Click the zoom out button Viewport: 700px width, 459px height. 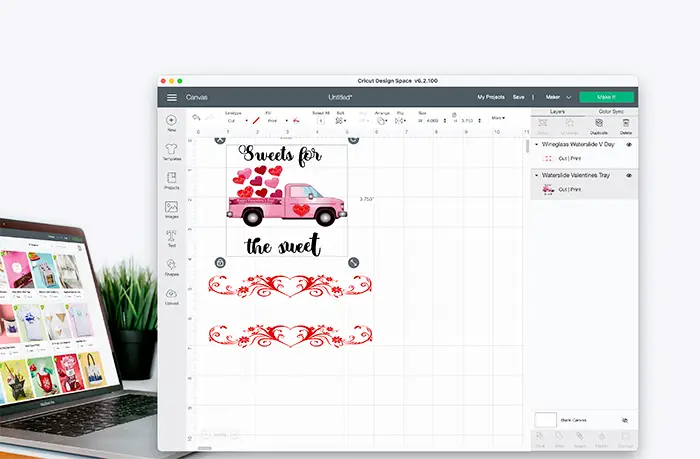point(206,434)
